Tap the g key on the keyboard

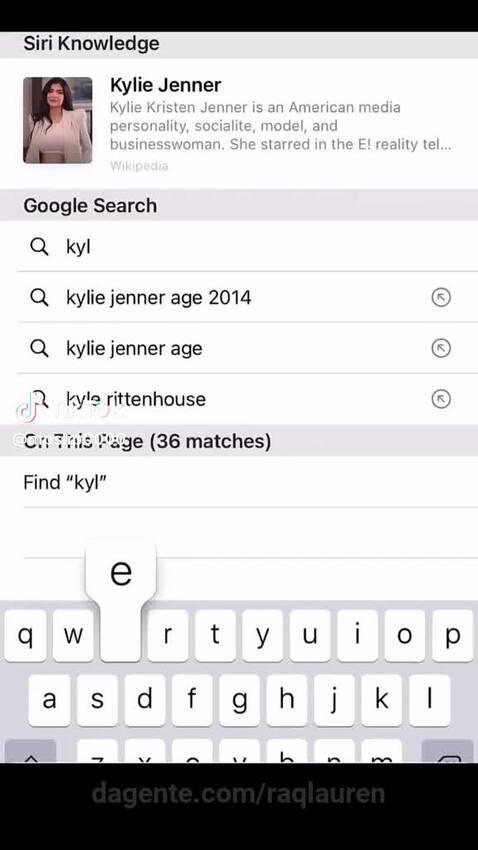(238, 700)
